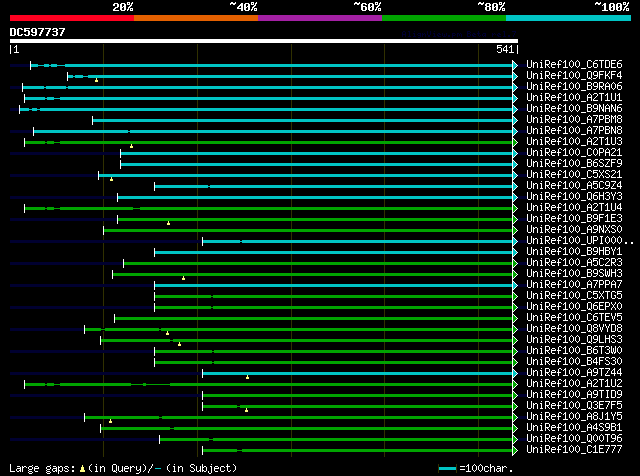Image resolution: width=640 pixels, height=476 pixels.
Task: Choose the UniRef100_B9NAN6 label
Action: tap(574, 109)
